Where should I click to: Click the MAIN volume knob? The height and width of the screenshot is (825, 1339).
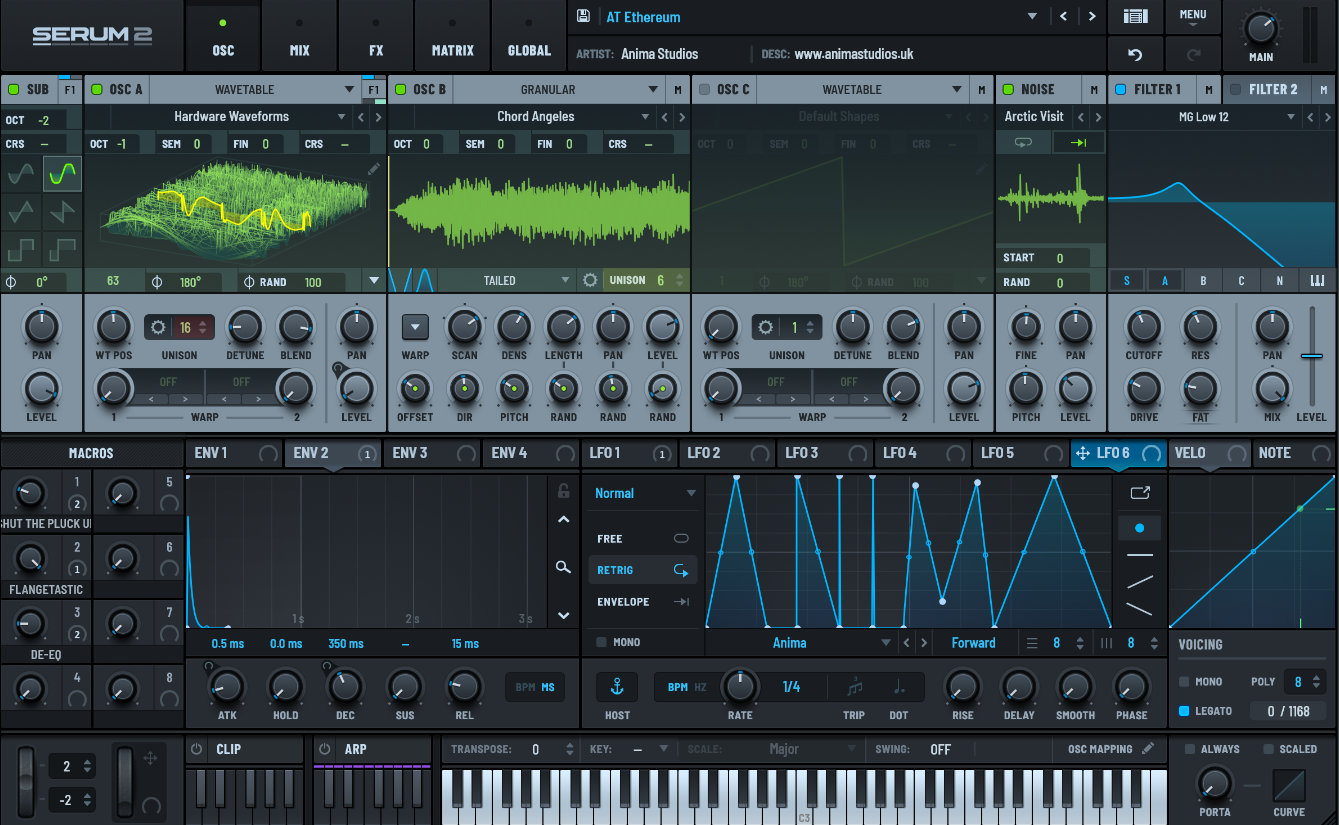pos(1261,29)
